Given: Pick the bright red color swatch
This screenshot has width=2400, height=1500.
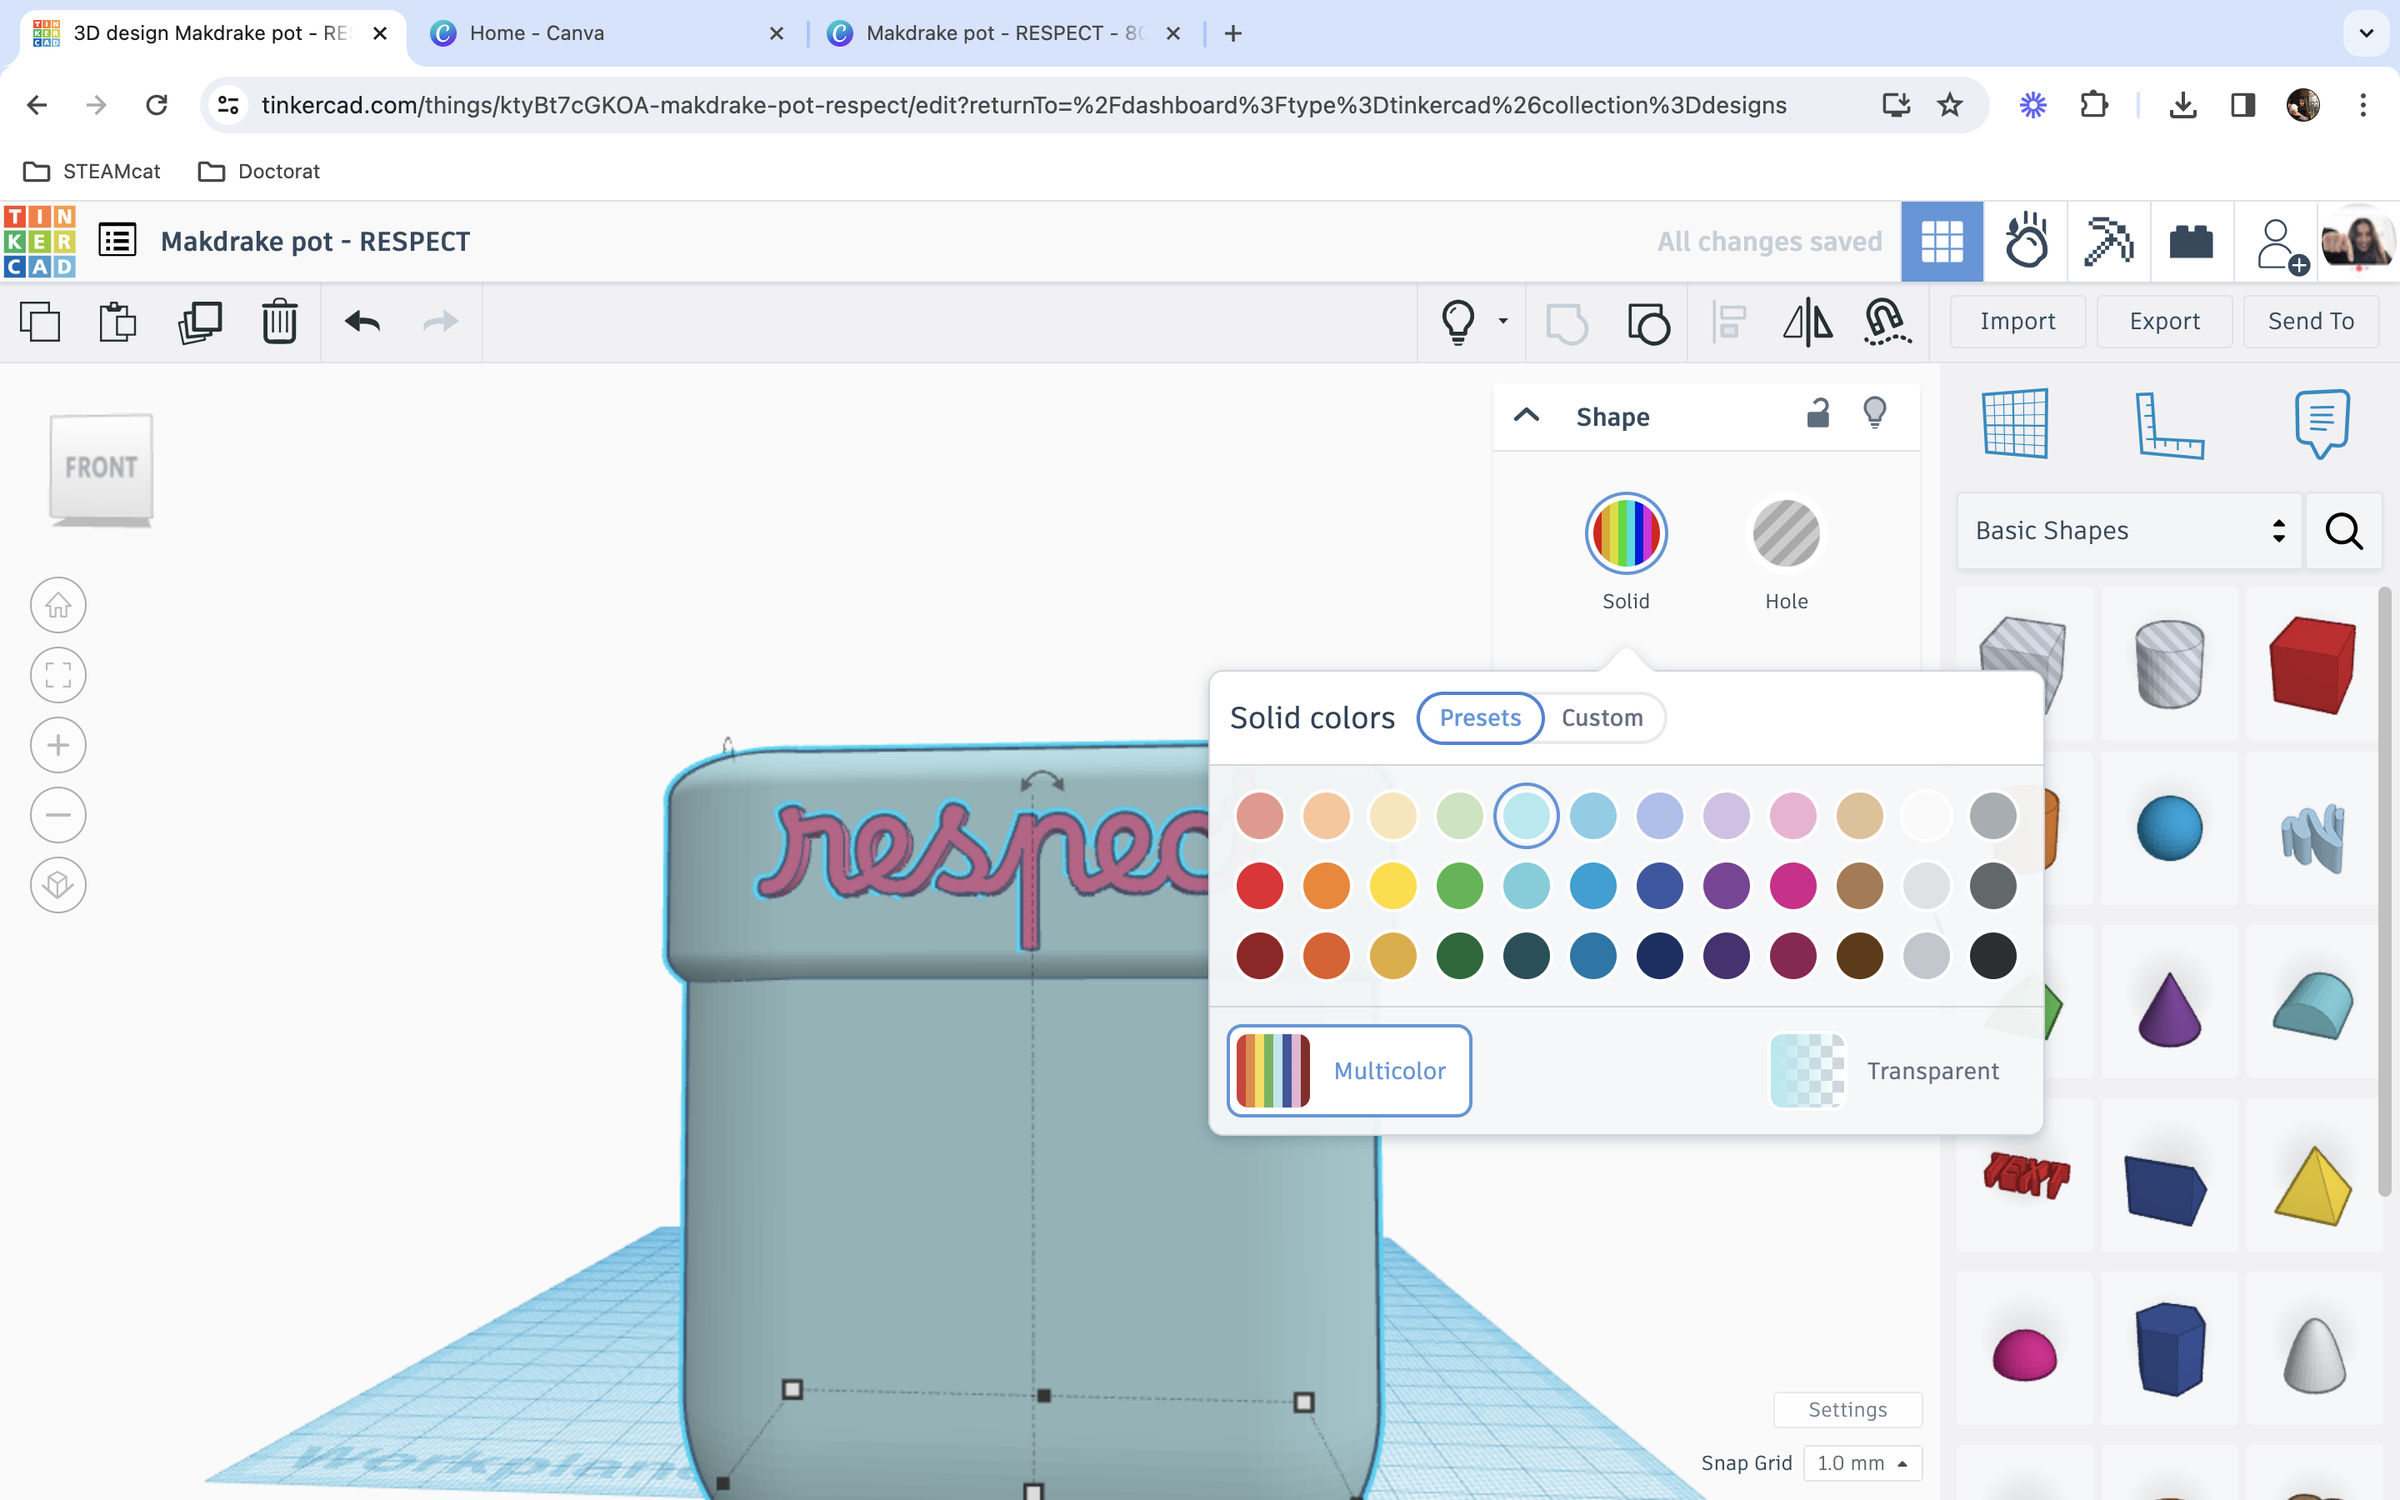Looking at the screenshot, I should click(x=1259, y=886).
